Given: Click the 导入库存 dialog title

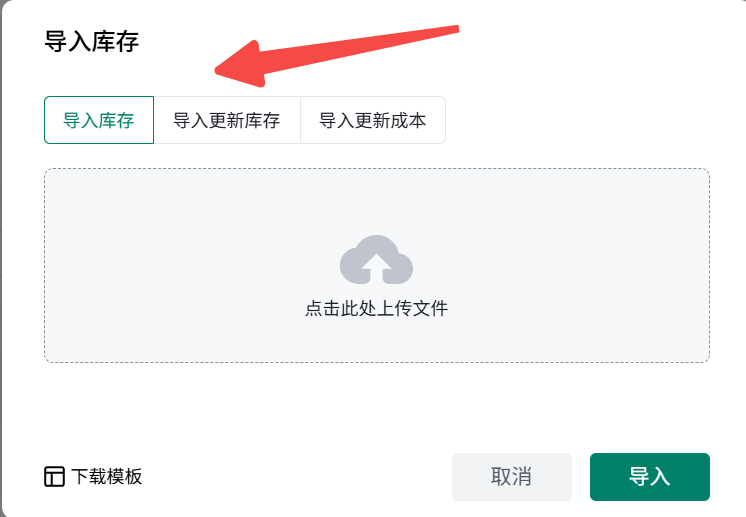Looking at the screenshot, I should 92,41.
